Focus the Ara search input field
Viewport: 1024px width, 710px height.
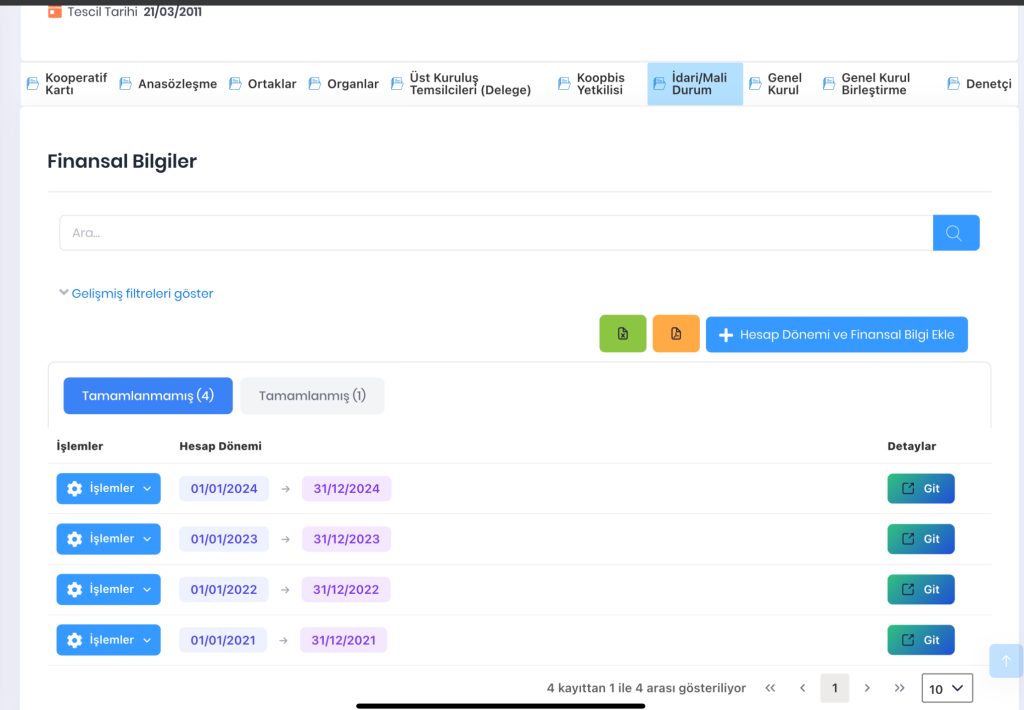click(x=496, y=233)
